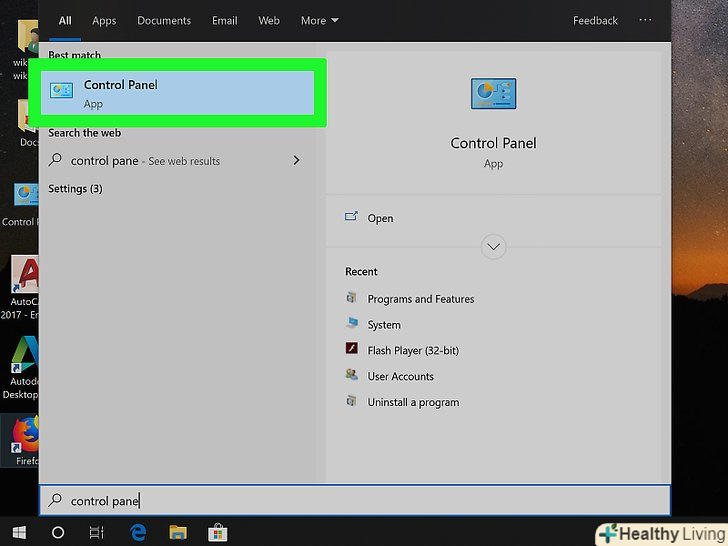Screen dimensions: 728x546
Task: Open Microsoft Store from the taskbar
Action: click(x=218, y=532)
